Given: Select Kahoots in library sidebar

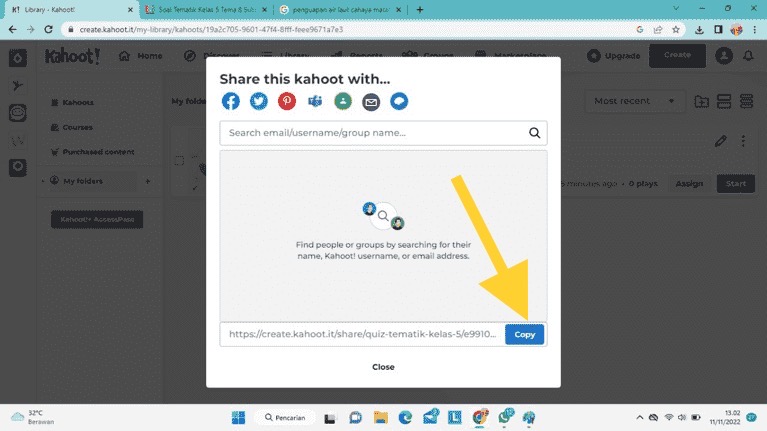Looking at the screenshot, I should (x=72, y=102).
